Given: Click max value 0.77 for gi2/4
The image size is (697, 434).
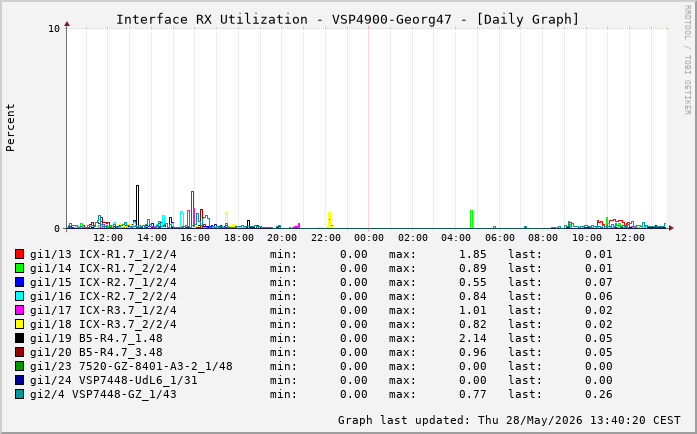Looking at the screenshot, I should pos(473,394).
